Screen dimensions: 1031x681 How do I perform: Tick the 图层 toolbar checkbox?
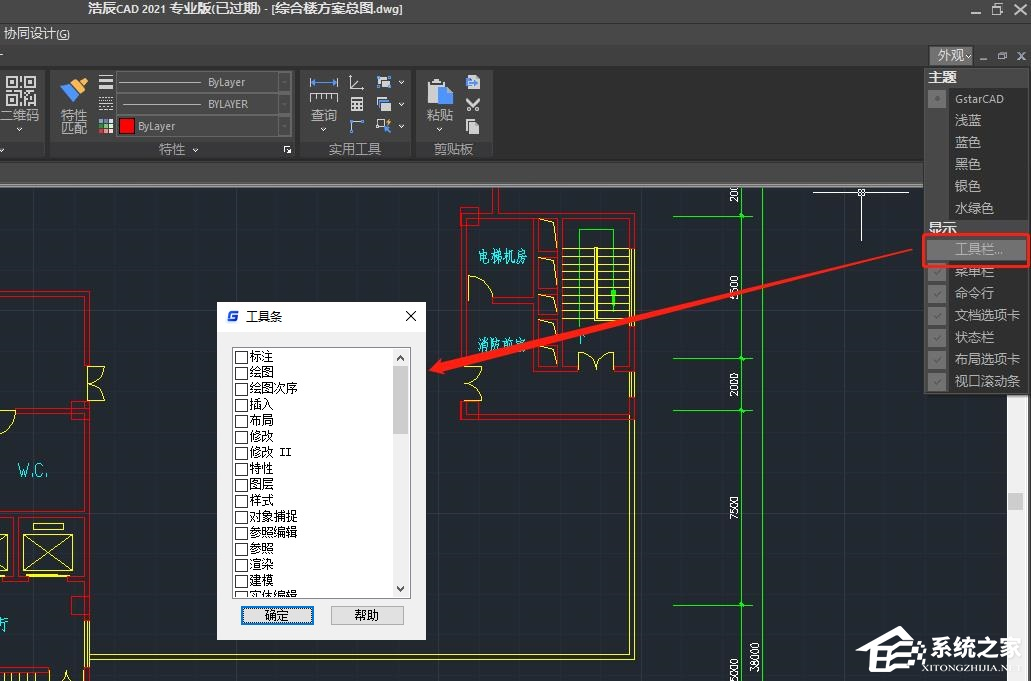241,485
